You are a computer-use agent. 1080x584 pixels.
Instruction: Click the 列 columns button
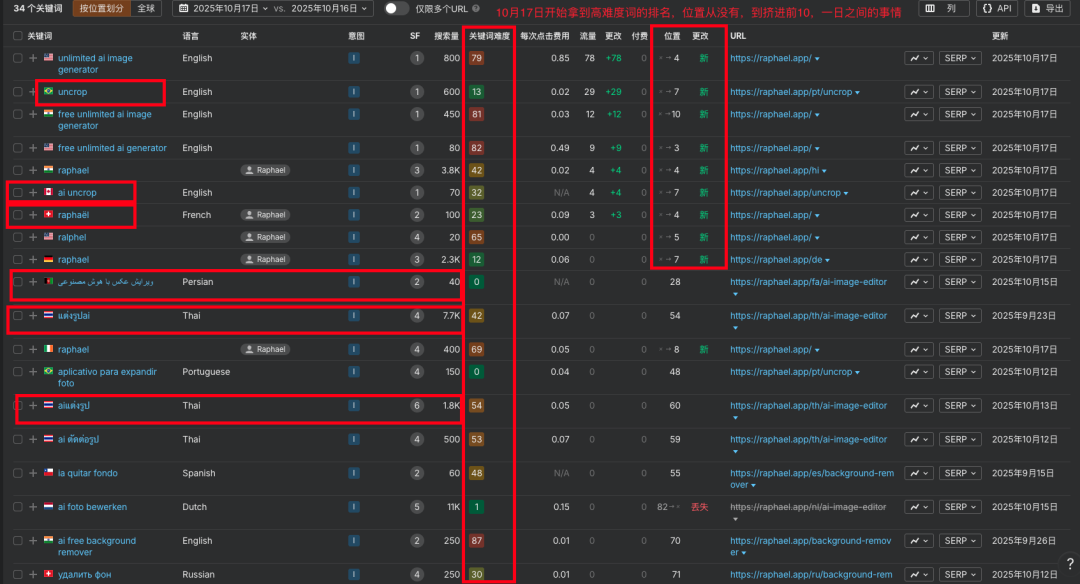tap(944, 8)
